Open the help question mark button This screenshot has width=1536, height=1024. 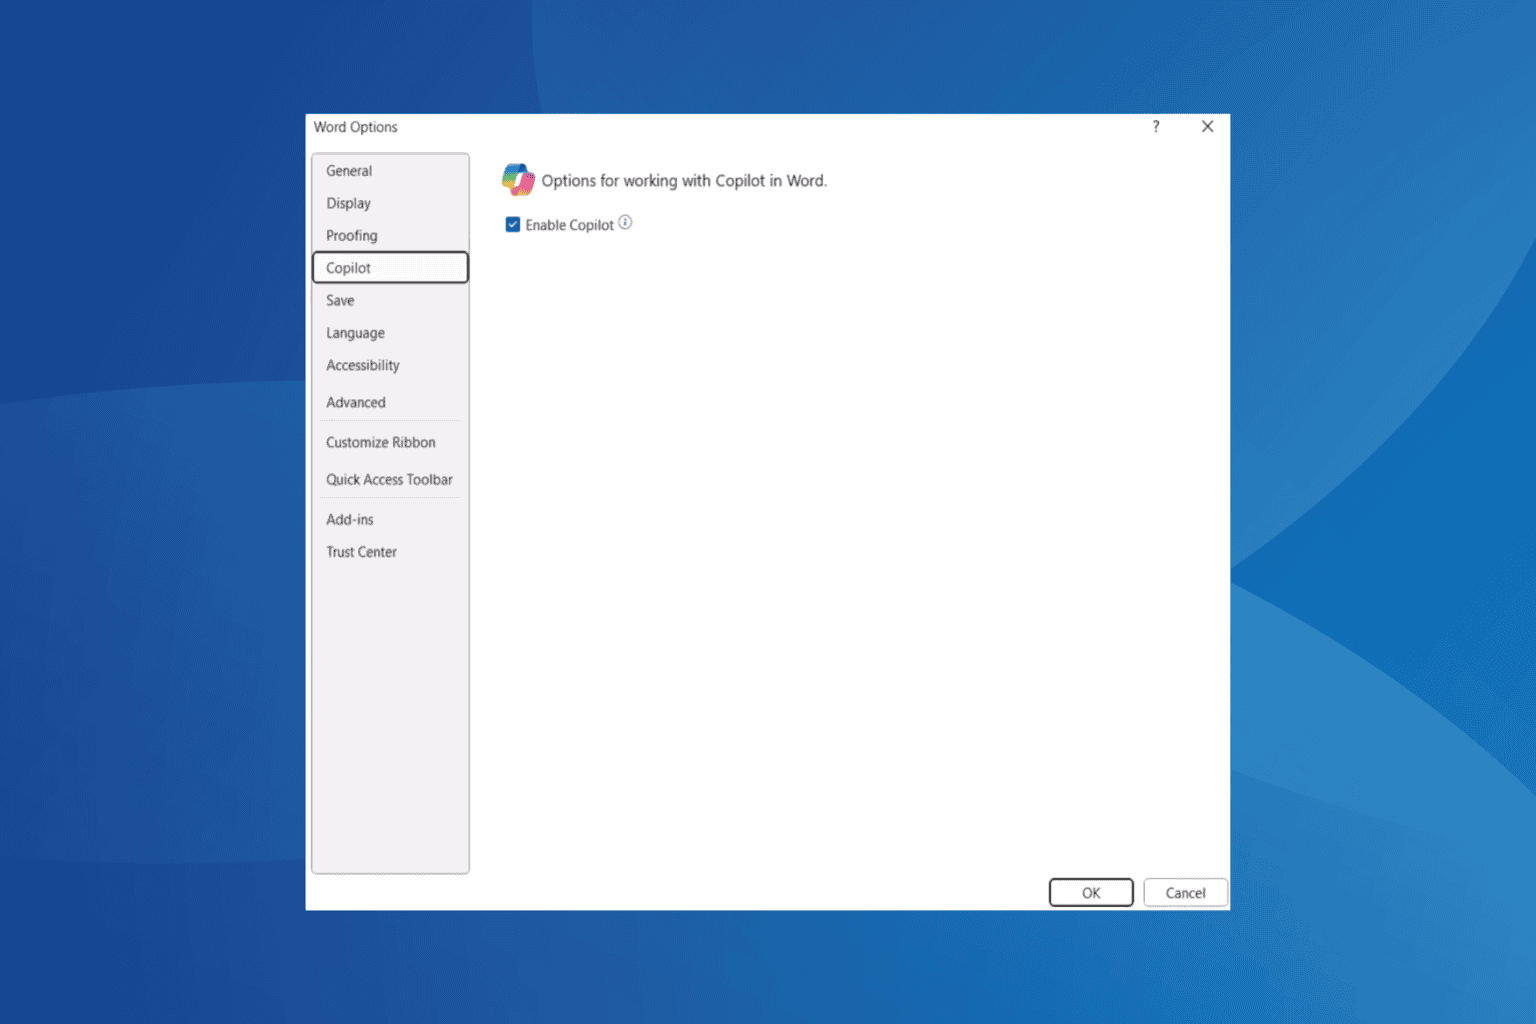[x=1156, y=127]
